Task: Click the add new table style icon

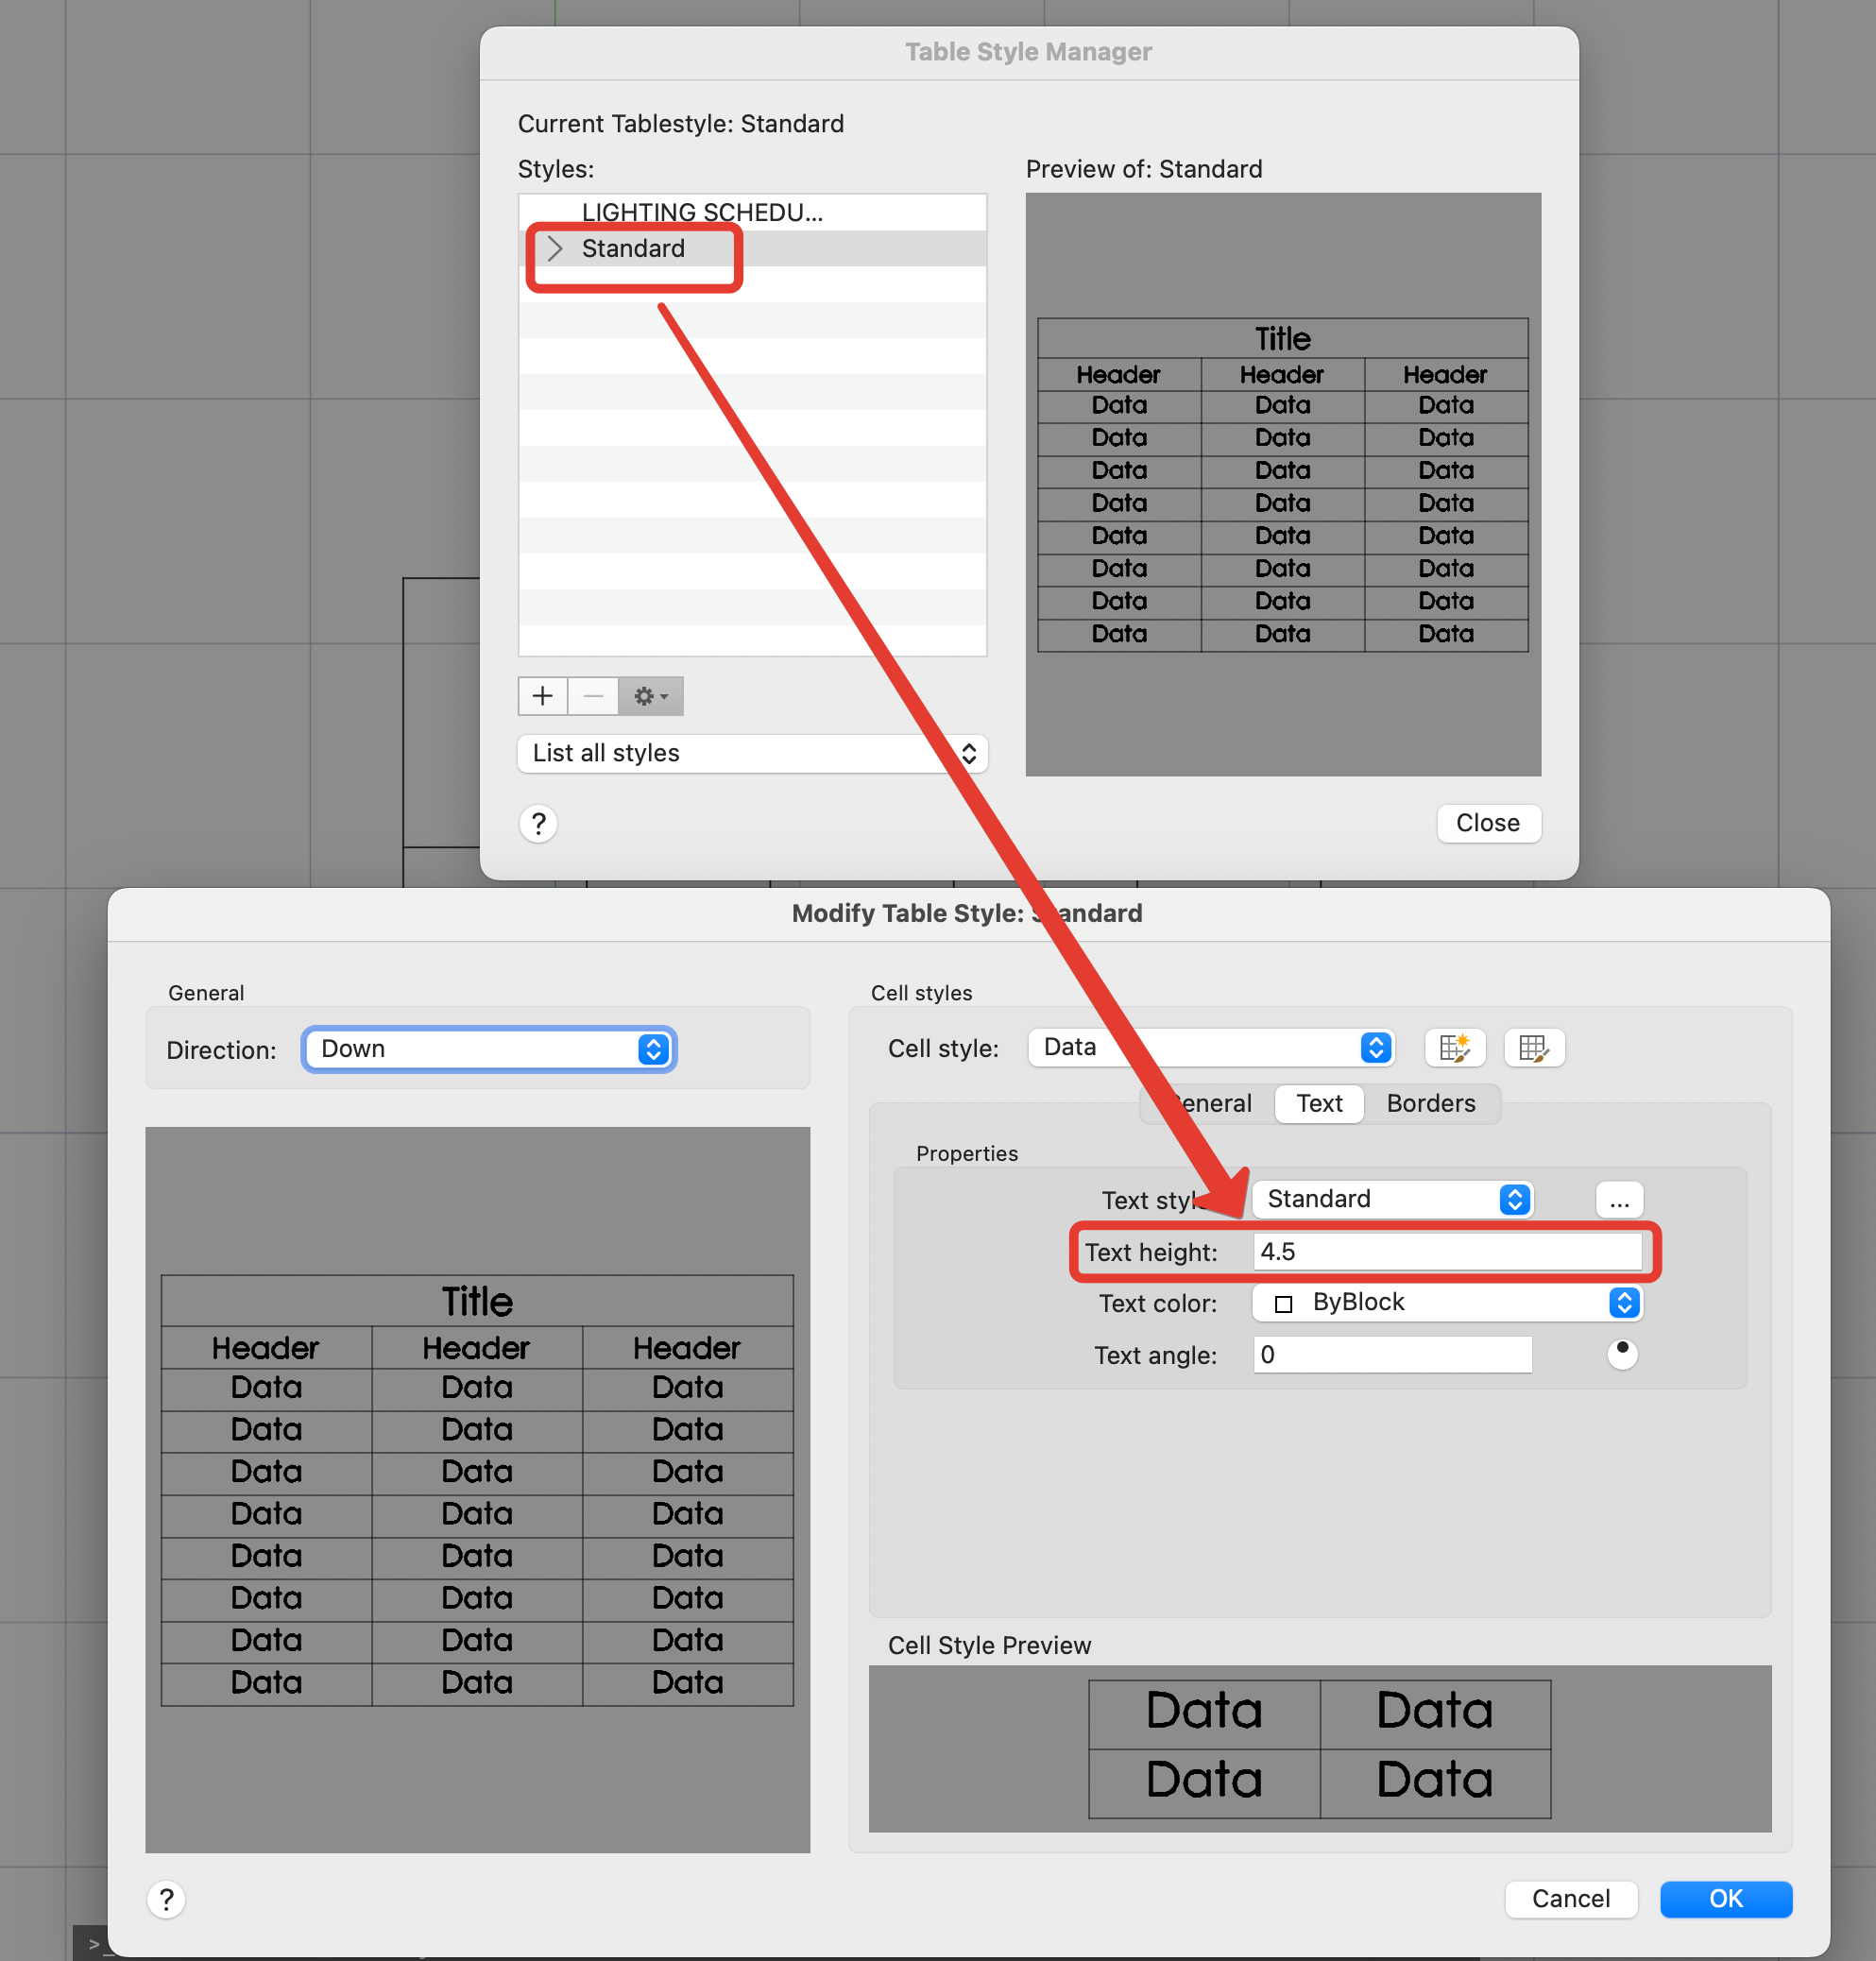Action: [x=542, y=696]
